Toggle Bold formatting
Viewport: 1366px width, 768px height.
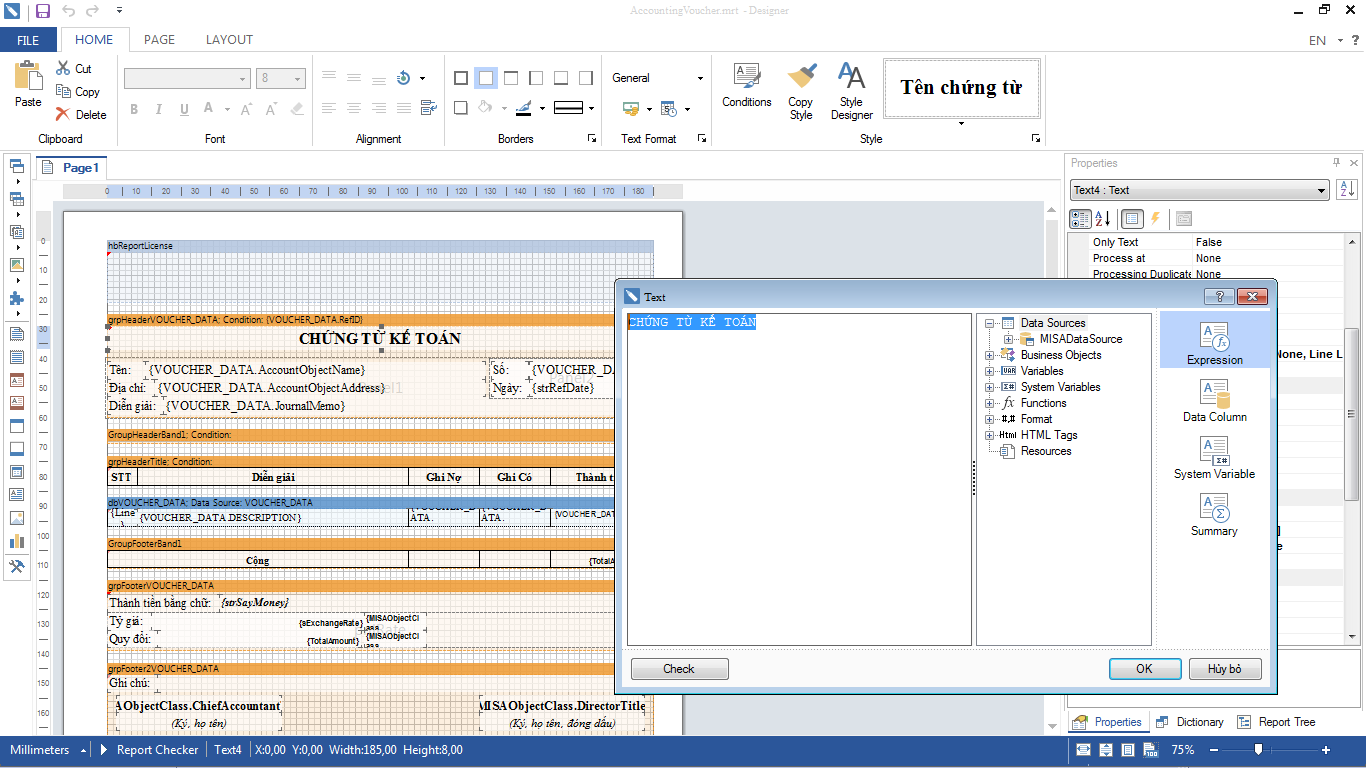click(133, 109)
